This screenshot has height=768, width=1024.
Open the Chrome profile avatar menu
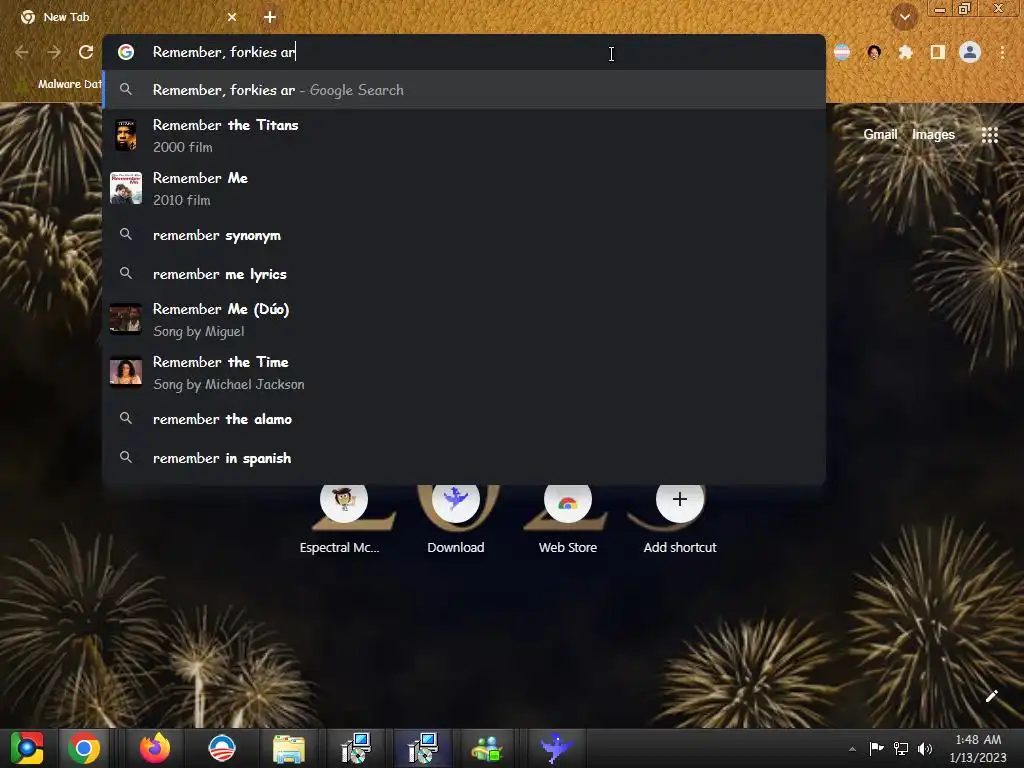(x=970, y=52)
